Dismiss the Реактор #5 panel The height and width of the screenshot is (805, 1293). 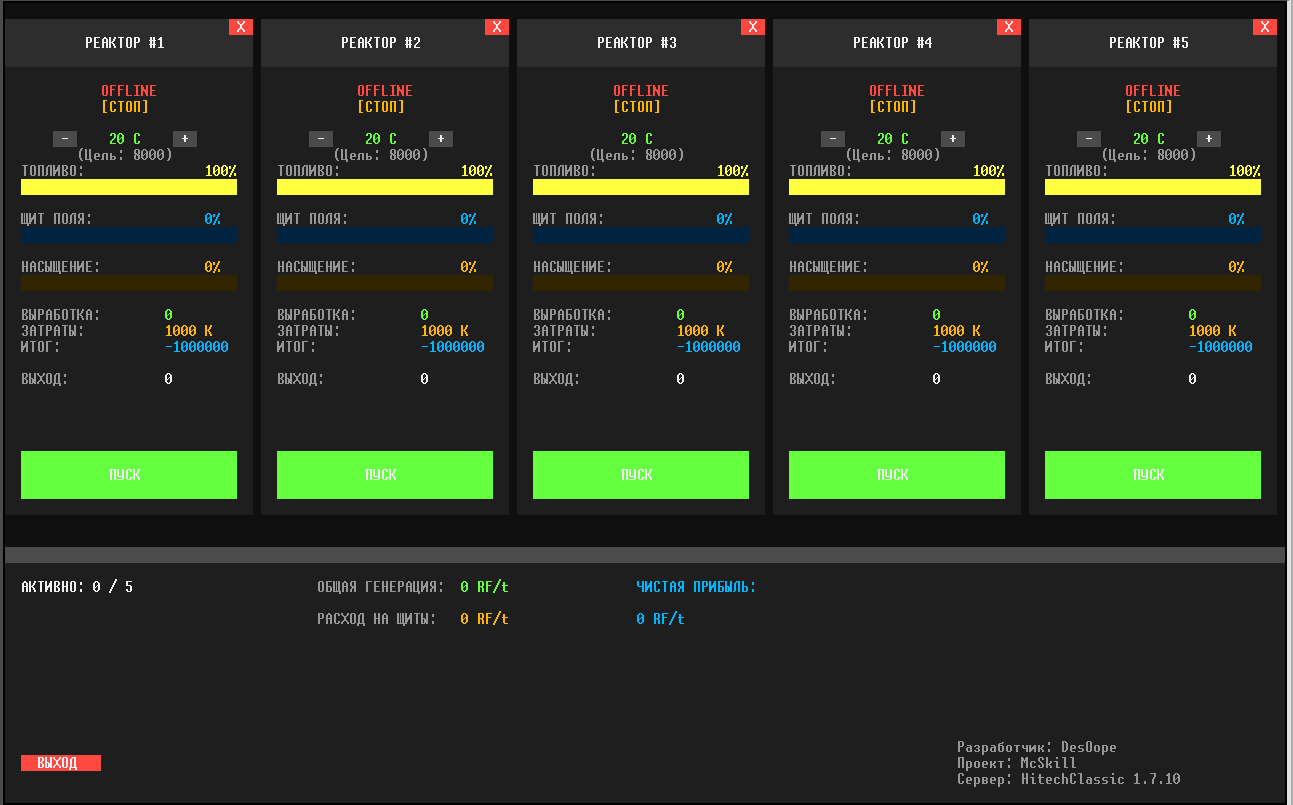[x=1265, y=27]
